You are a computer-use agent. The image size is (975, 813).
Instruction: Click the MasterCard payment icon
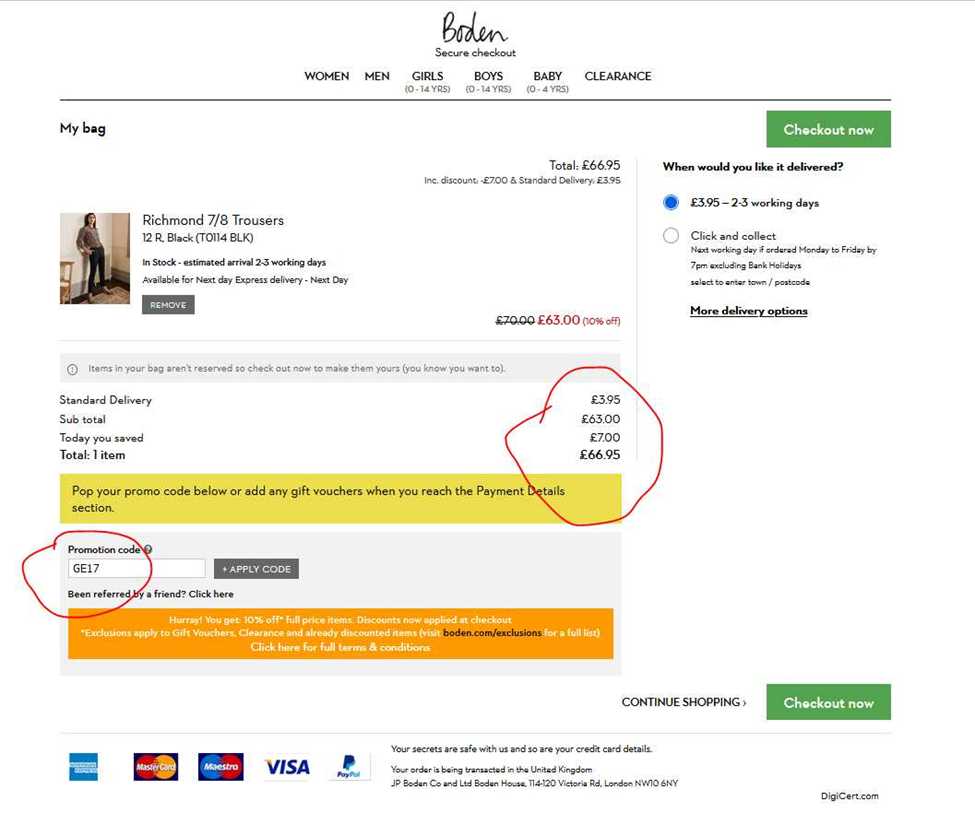155,766
